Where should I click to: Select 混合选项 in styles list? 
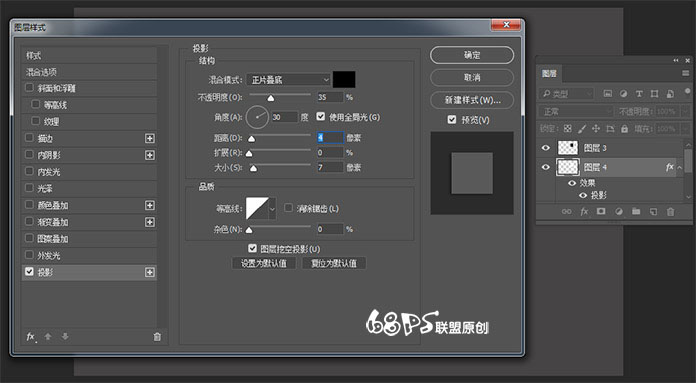[x=89, y=72]
